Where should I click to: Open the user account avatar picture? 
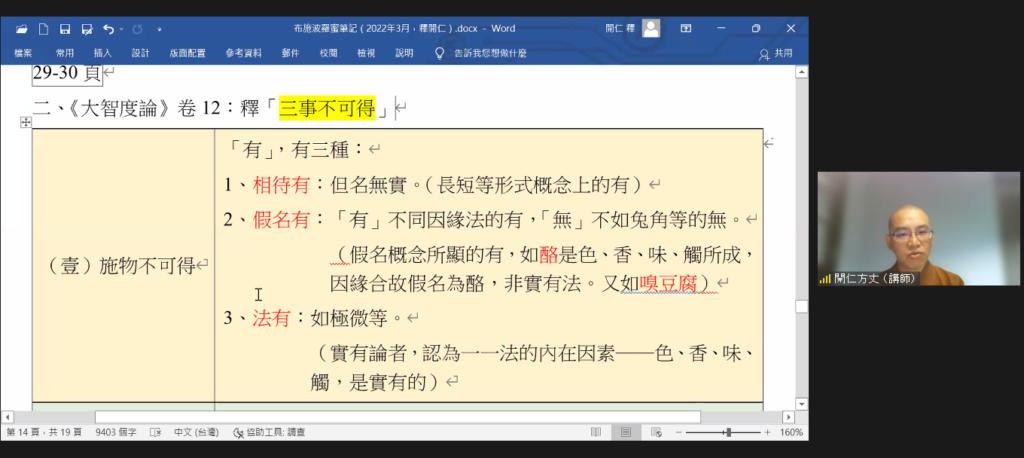(x=651, y=29)
